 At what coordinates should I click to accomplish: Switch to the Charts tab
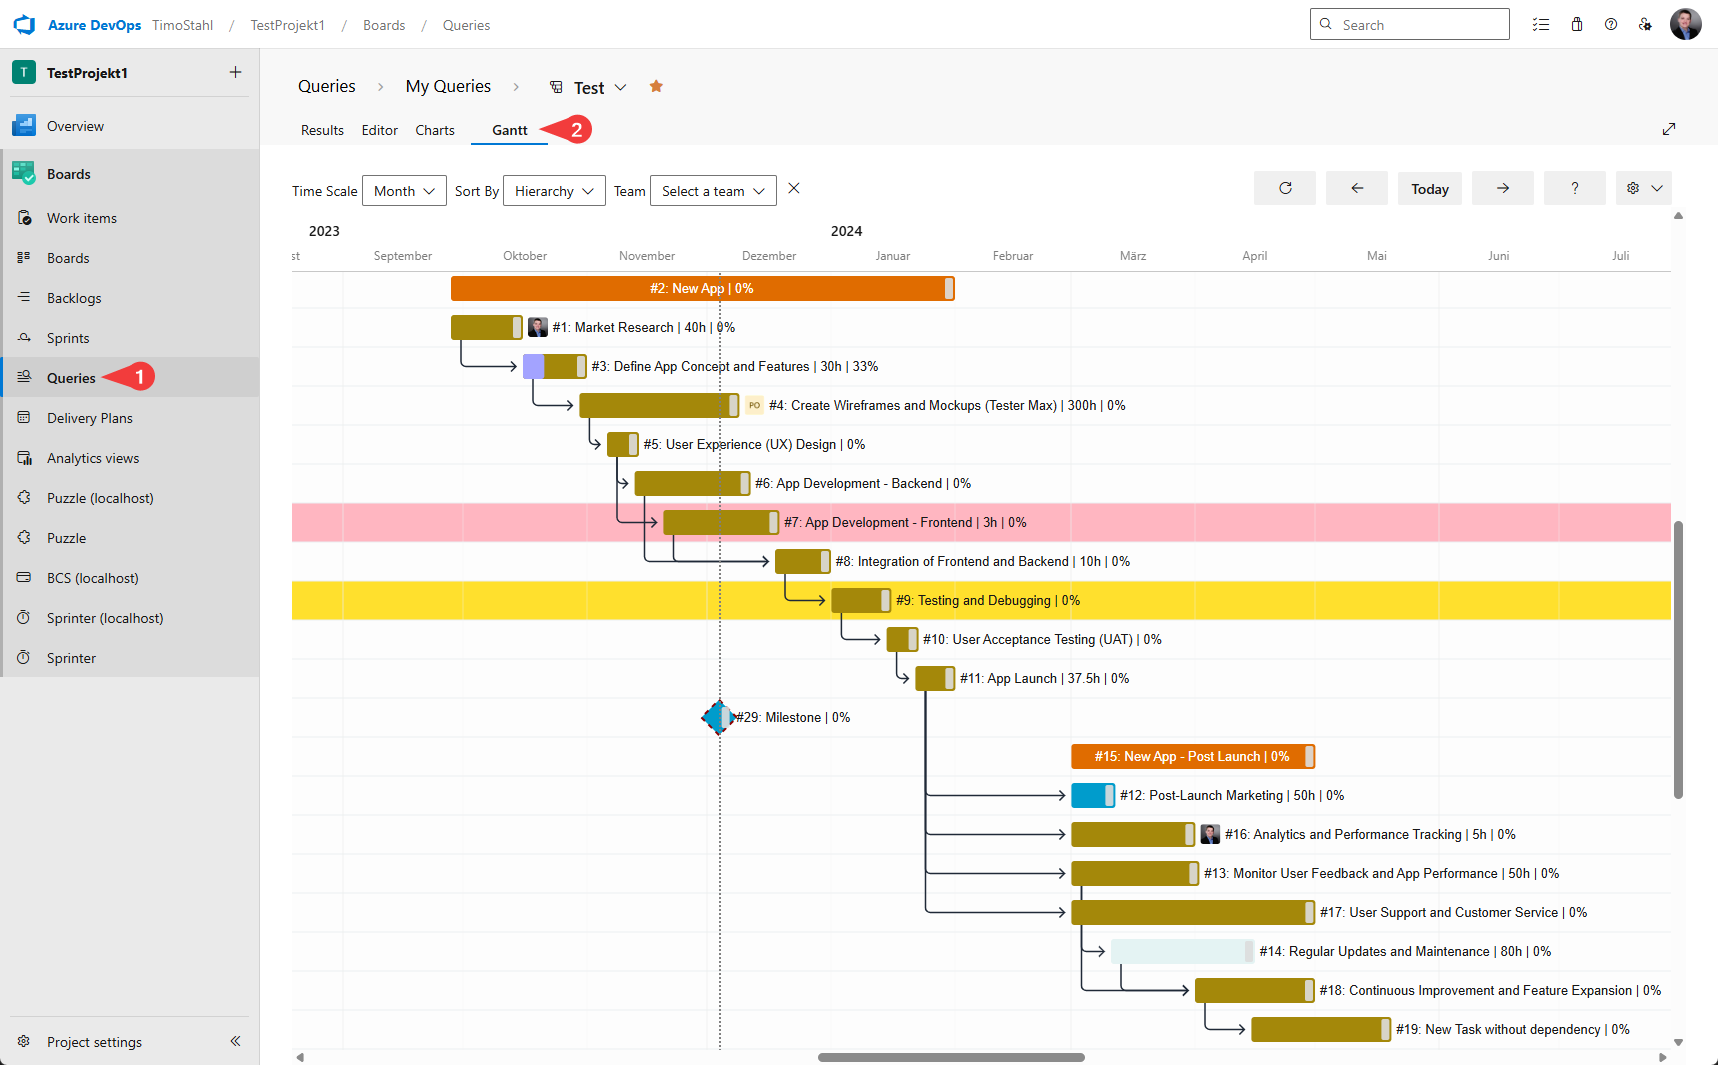click(435, 130)
